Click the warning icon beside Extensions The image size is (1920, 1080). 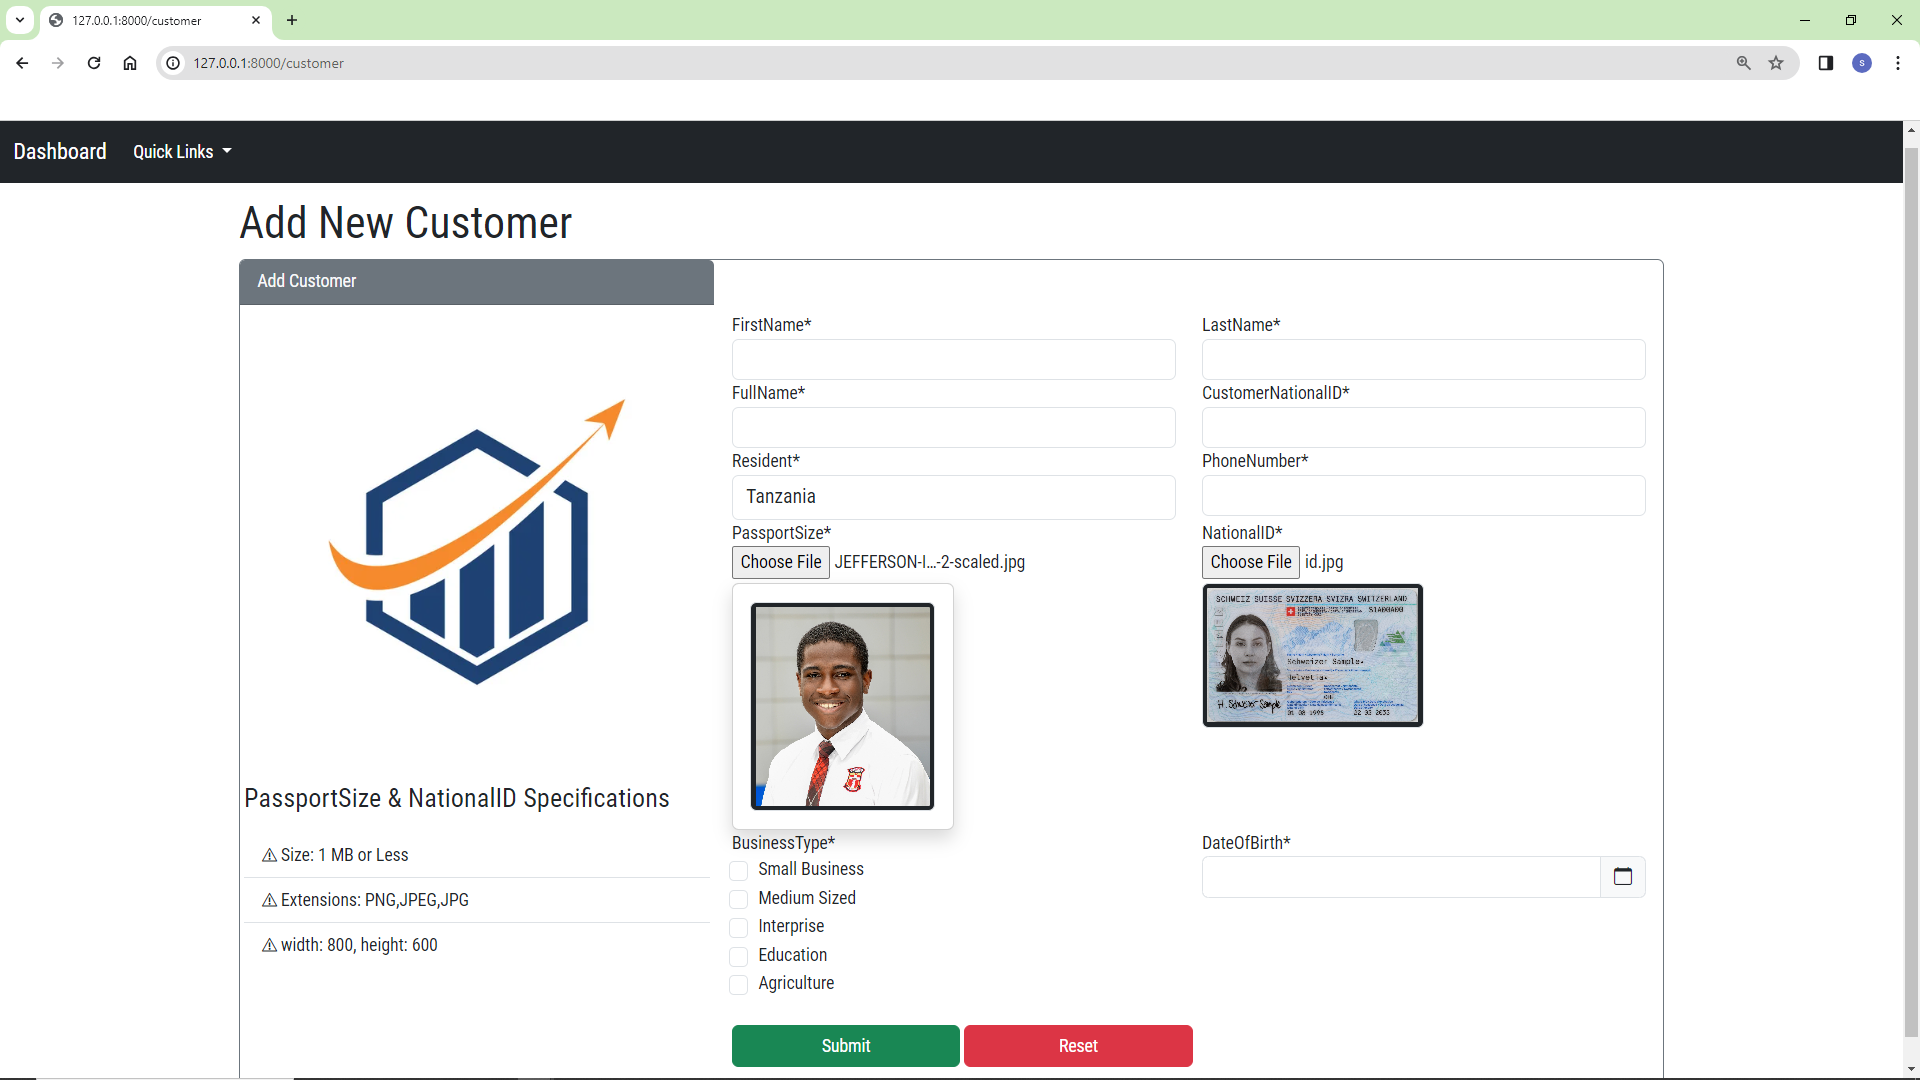click(x=269, y=900)
